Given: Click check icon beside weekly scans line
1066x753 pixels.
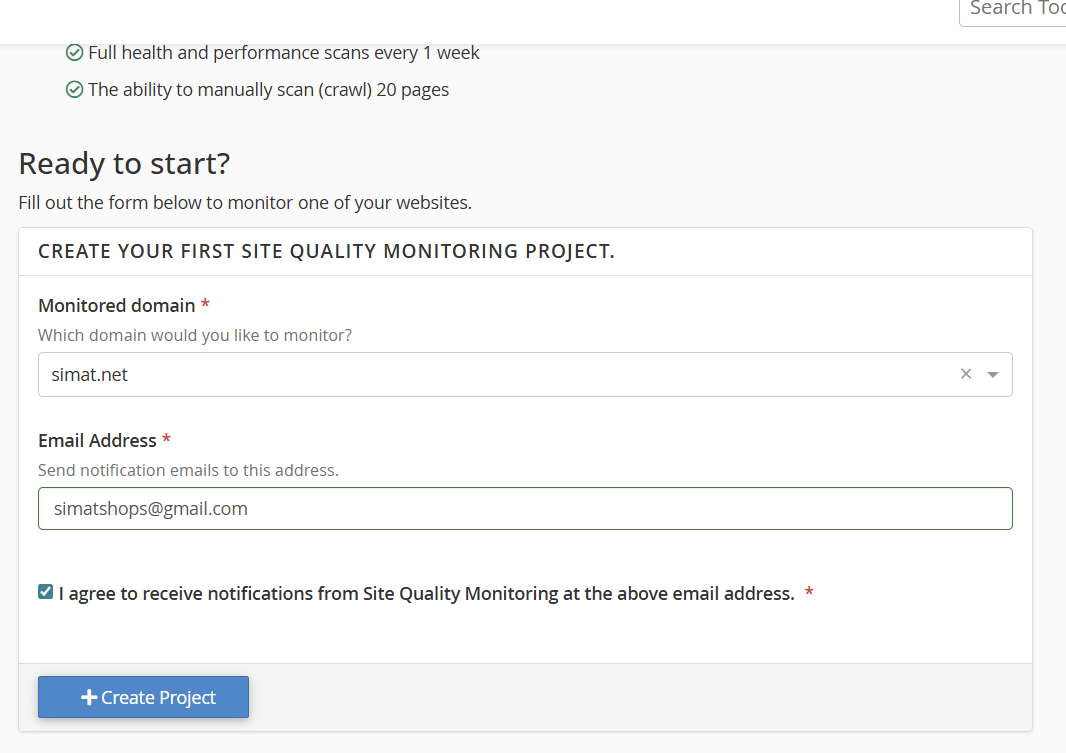Looking at the screenshot, I should pyautogui.click(x=74, y=53).
